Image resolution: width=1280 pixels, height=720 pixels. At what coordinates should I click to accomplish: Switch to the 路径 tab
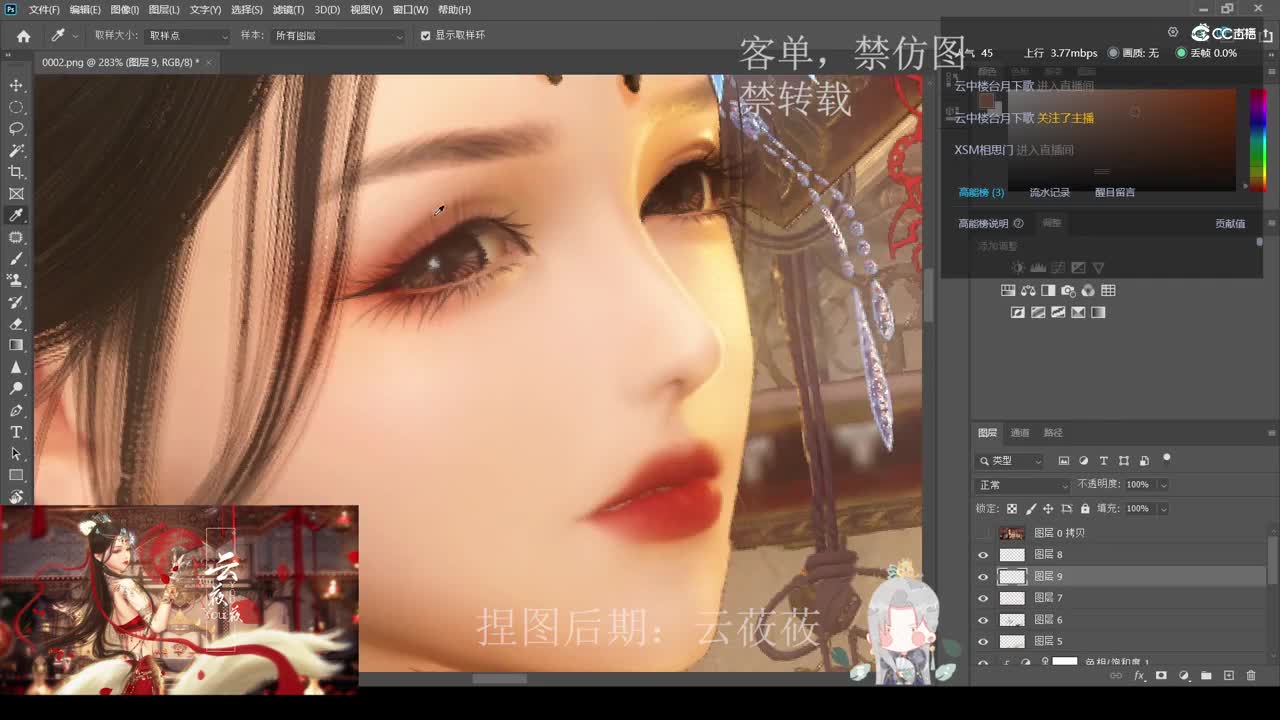(1053, 433)
